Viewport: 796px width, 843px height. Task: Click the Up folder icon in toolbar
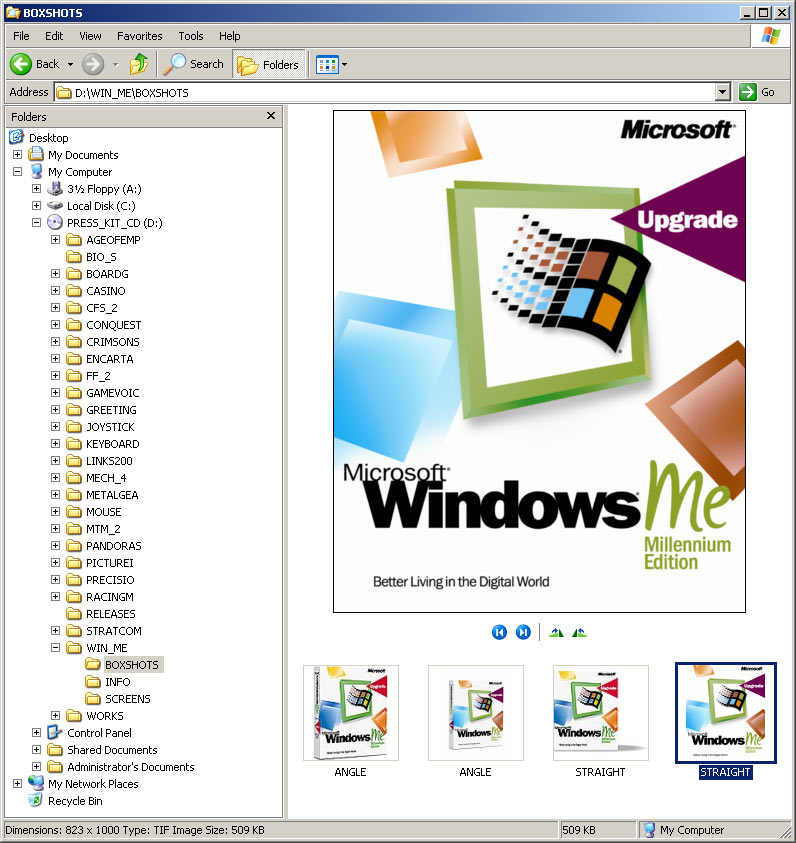(x=139, y=64)
